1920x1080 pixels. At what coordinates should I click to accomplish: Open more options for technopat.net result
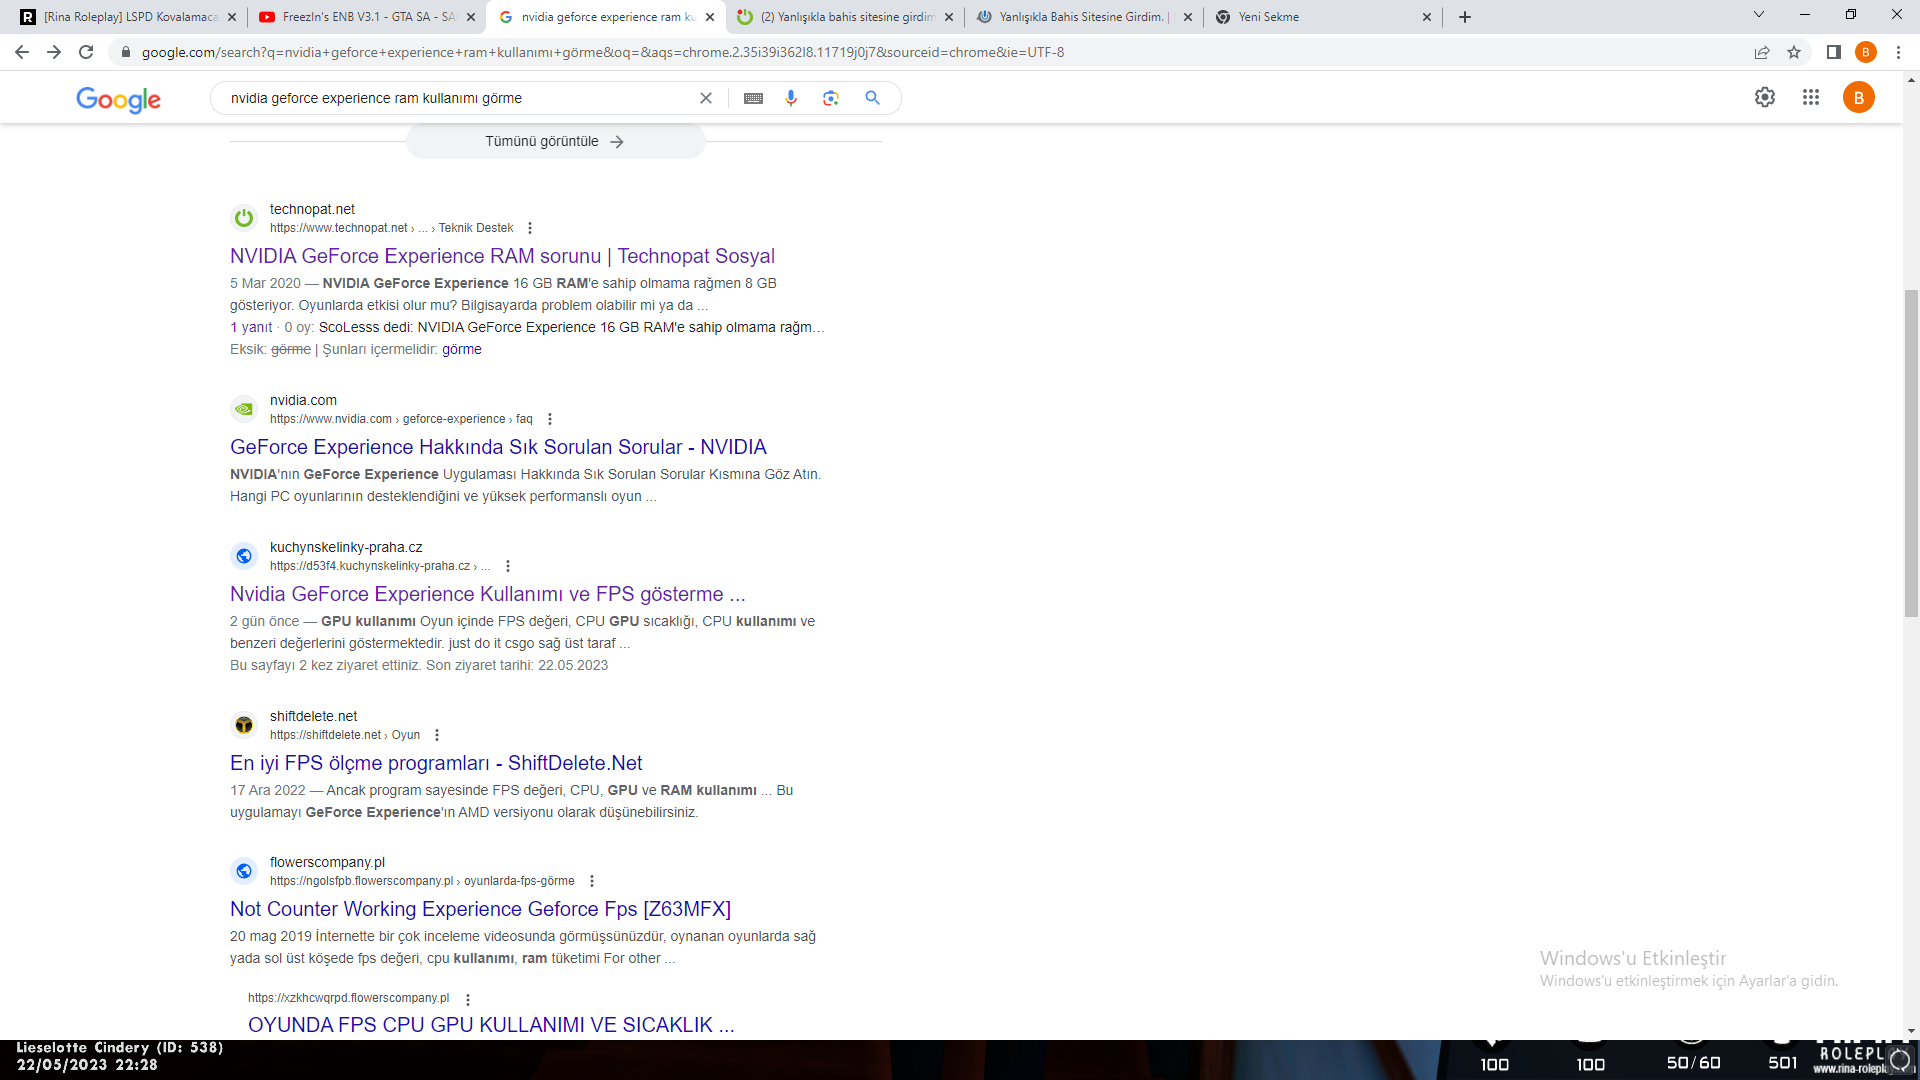pyautogui.click(x=530, y=228)
